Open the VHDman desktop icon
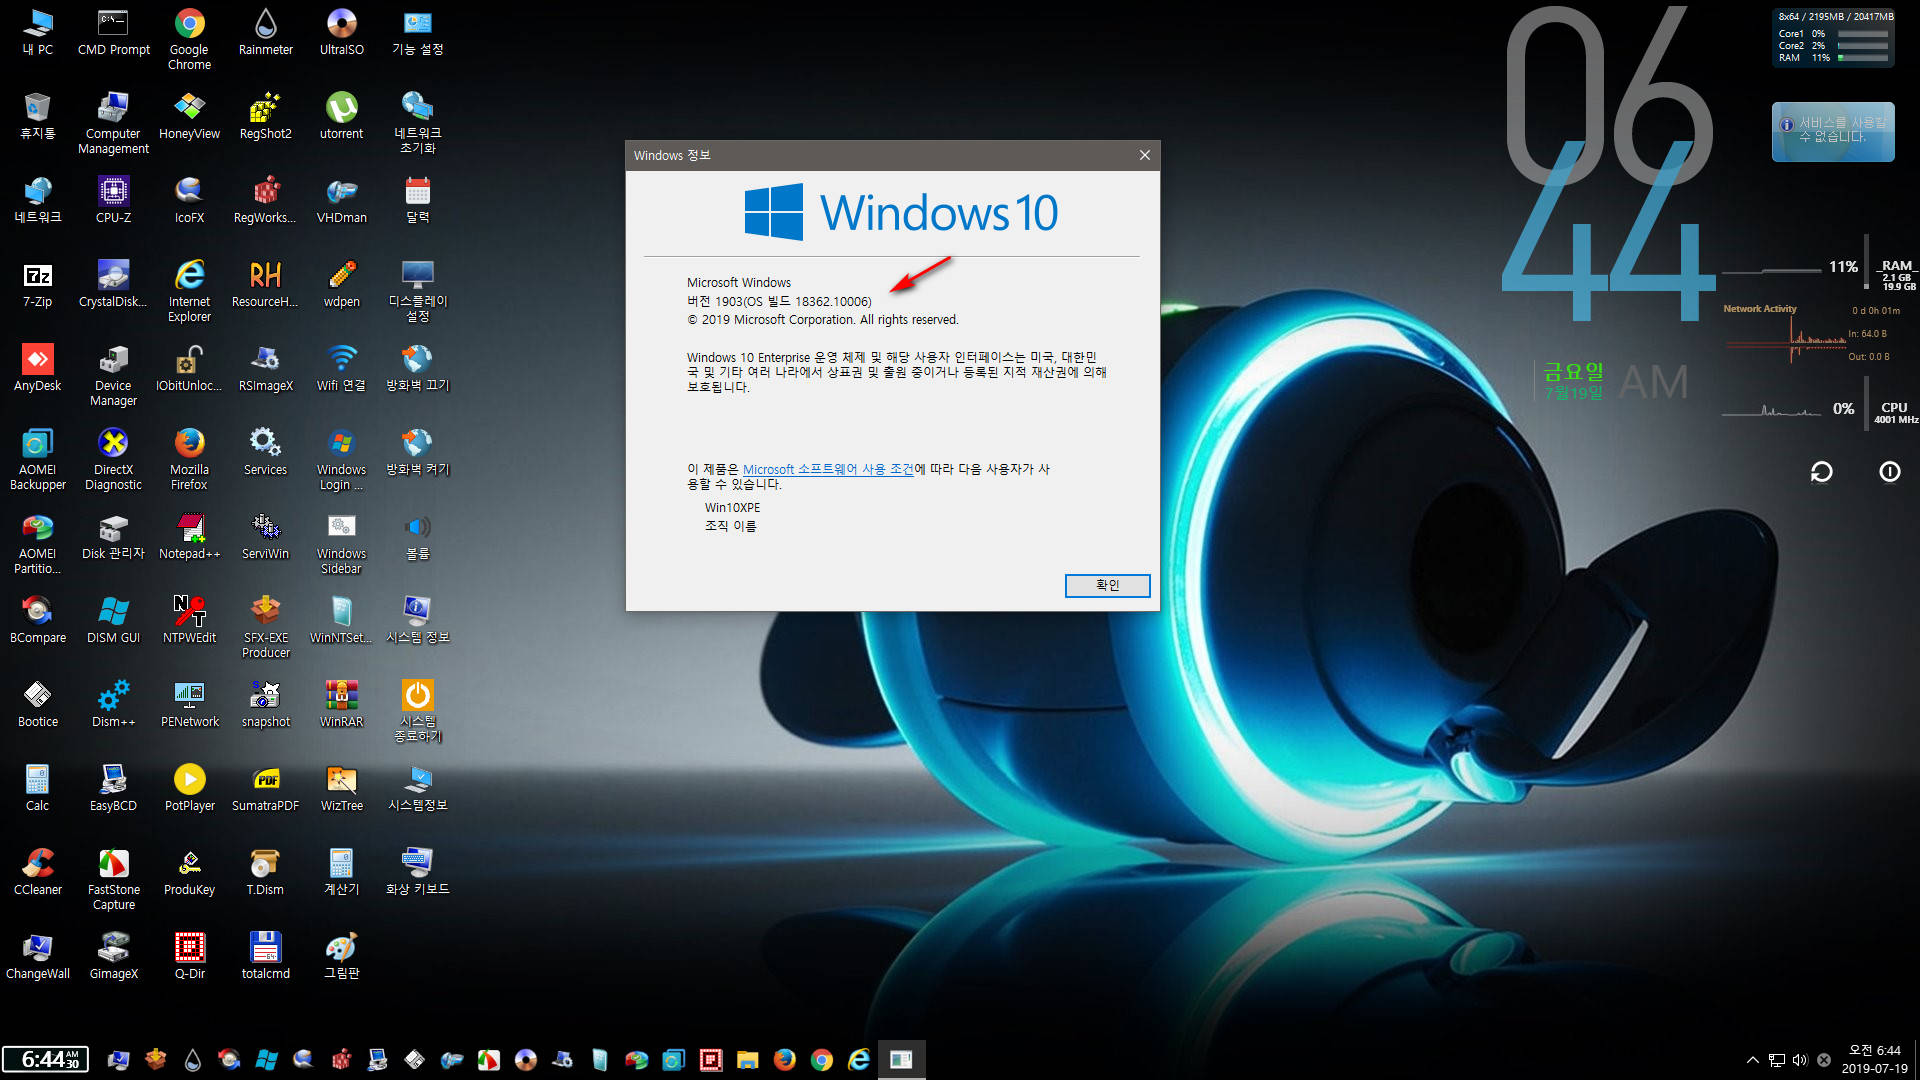The height and width of the screenshot is (1080, 1920). click(341, 200)
